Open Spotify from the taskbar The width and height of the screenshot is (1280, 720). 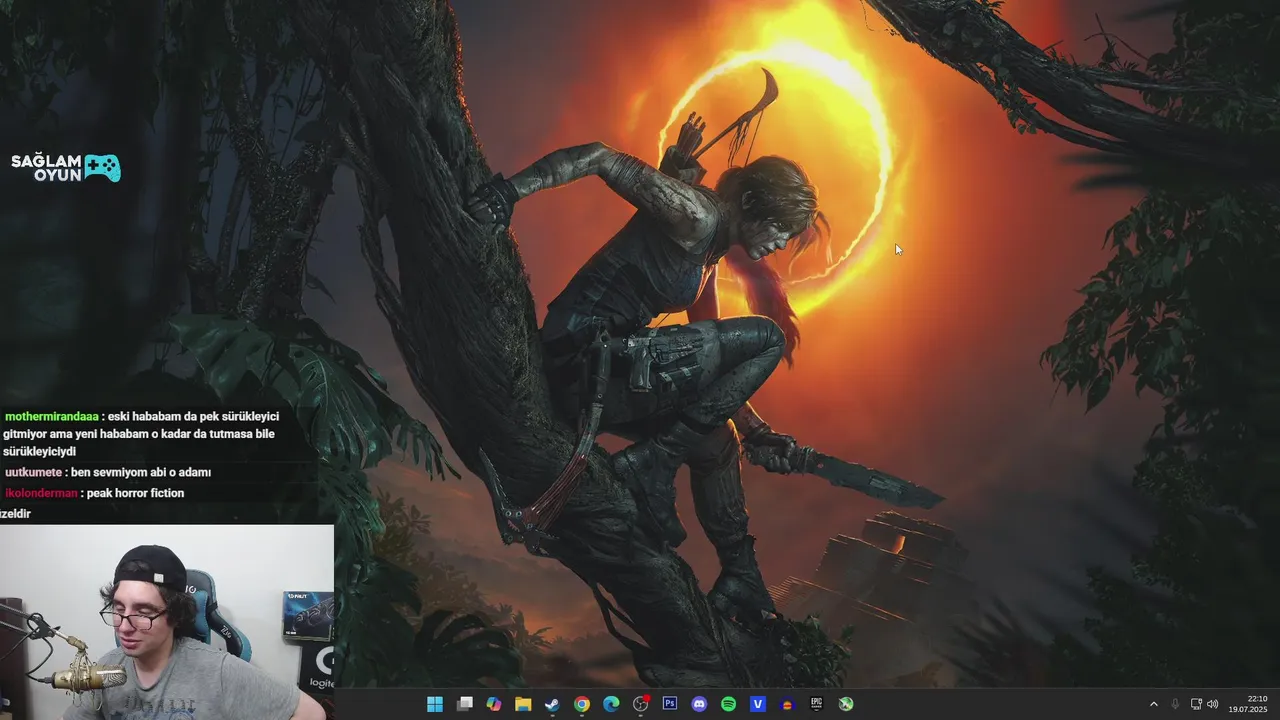click(x=728, y=704)
